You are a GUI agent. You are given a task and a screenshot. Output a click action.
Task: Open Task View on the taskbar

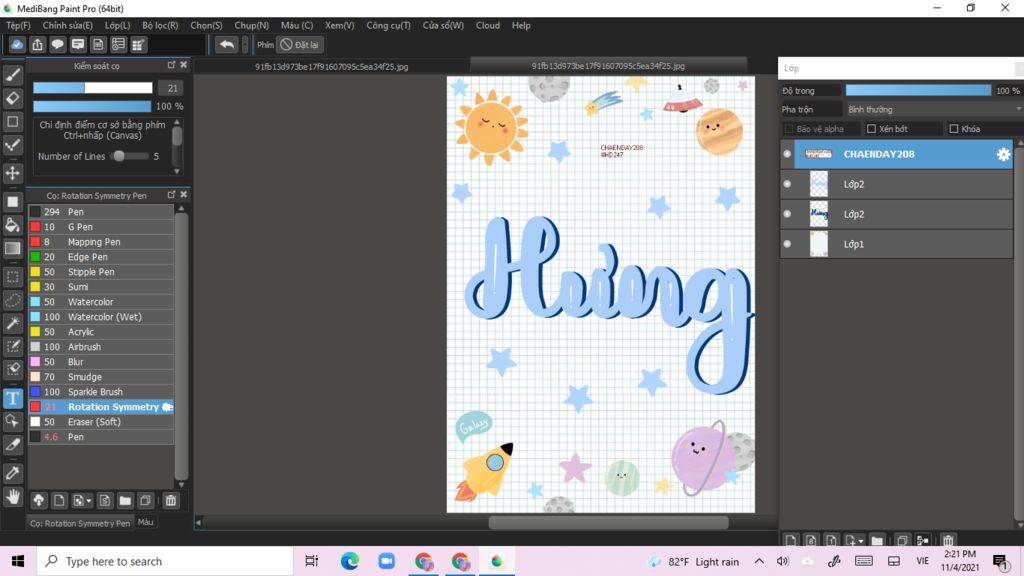[312, 561]
